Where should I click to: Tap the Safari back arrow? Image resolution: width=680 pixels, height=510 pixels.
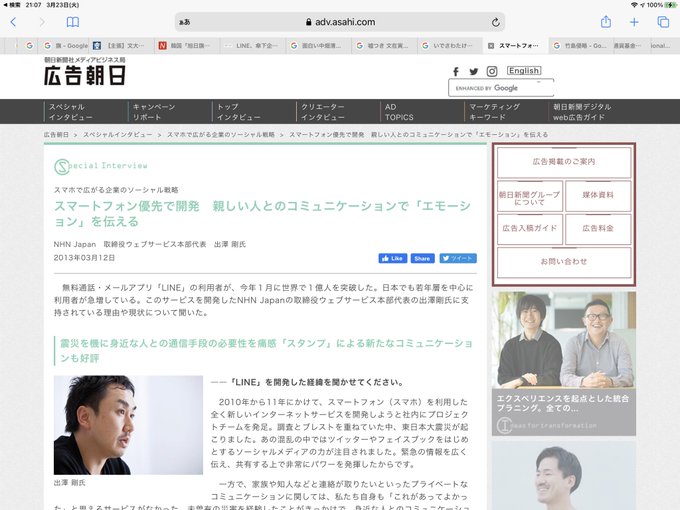(13, 22)
